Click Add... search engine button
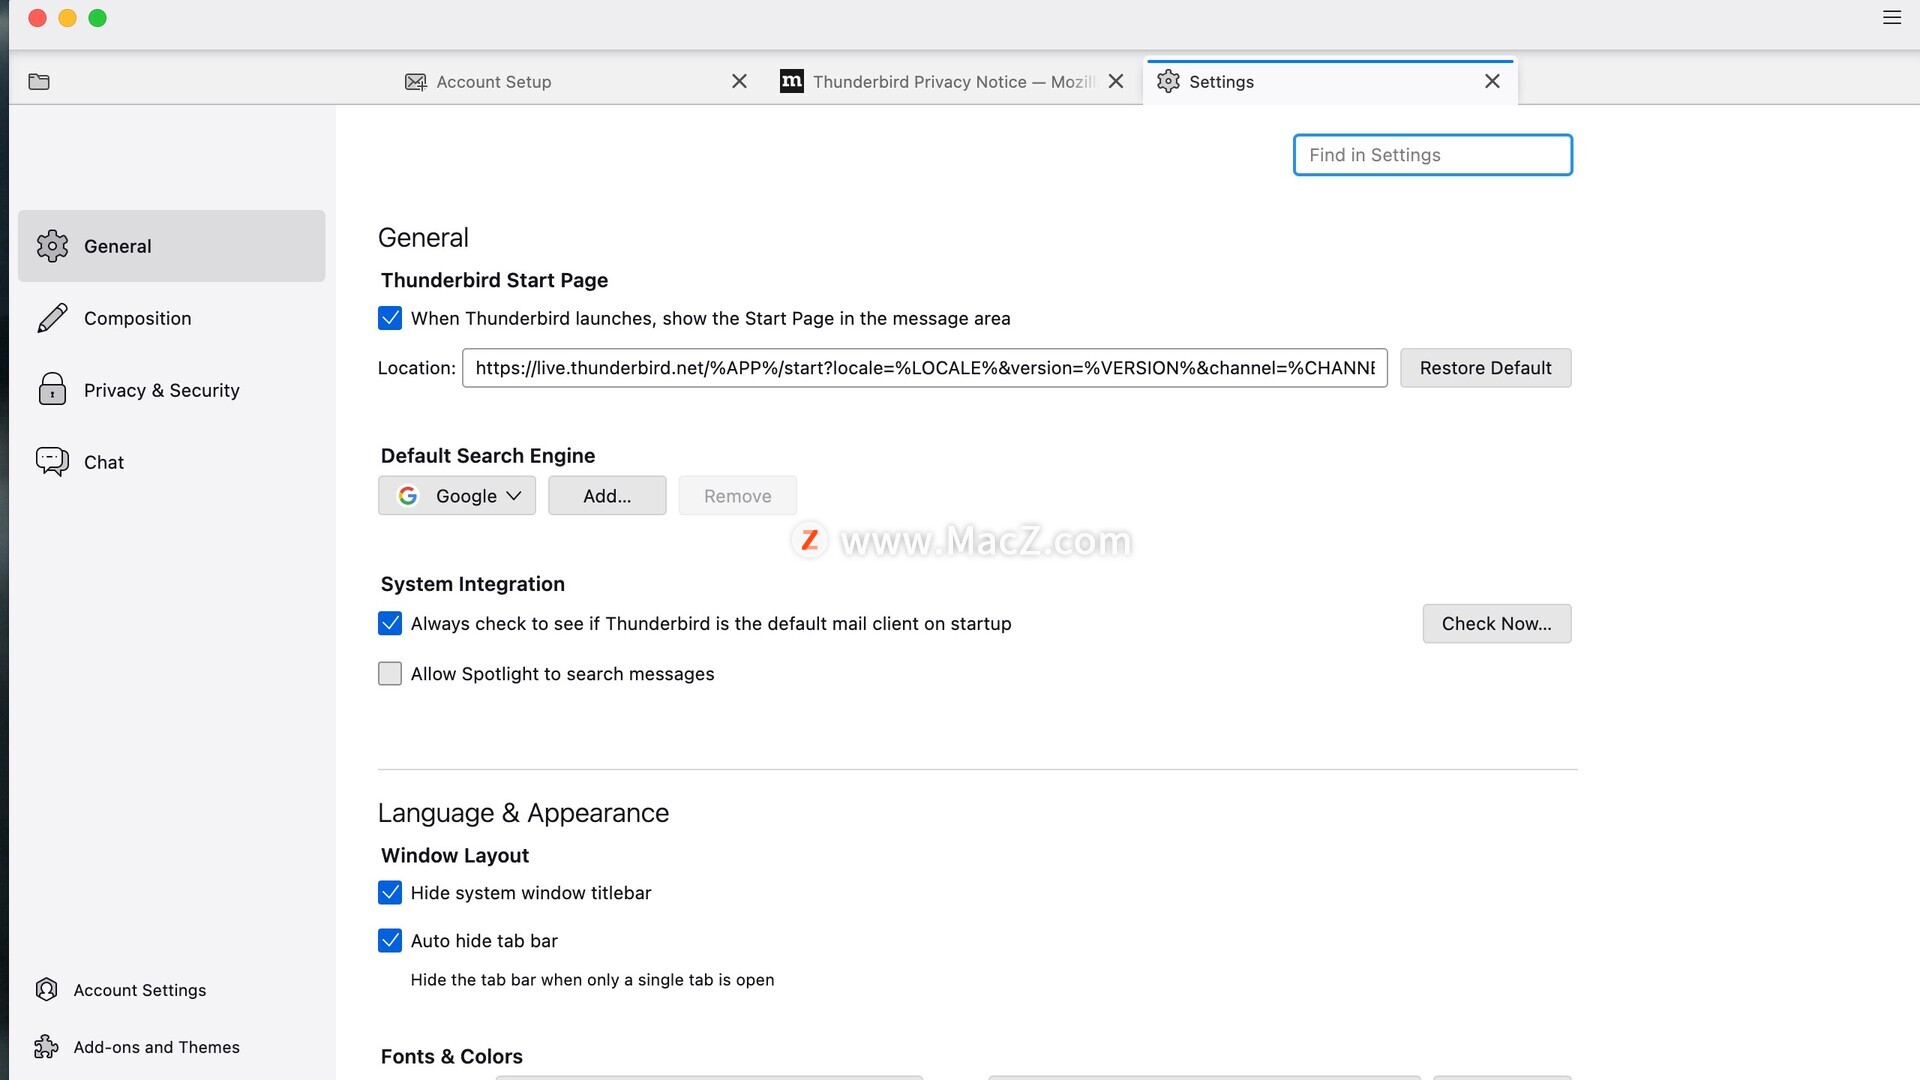1920x1080 pixels. click(x=607, y=496)
